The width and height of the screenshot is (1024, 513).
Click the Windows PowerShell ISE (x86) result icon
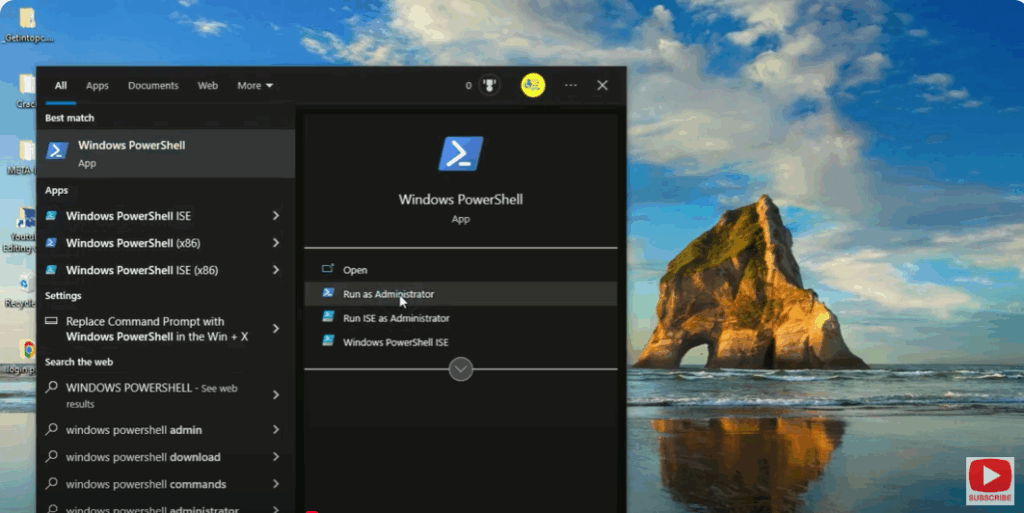tap(51, 270)
